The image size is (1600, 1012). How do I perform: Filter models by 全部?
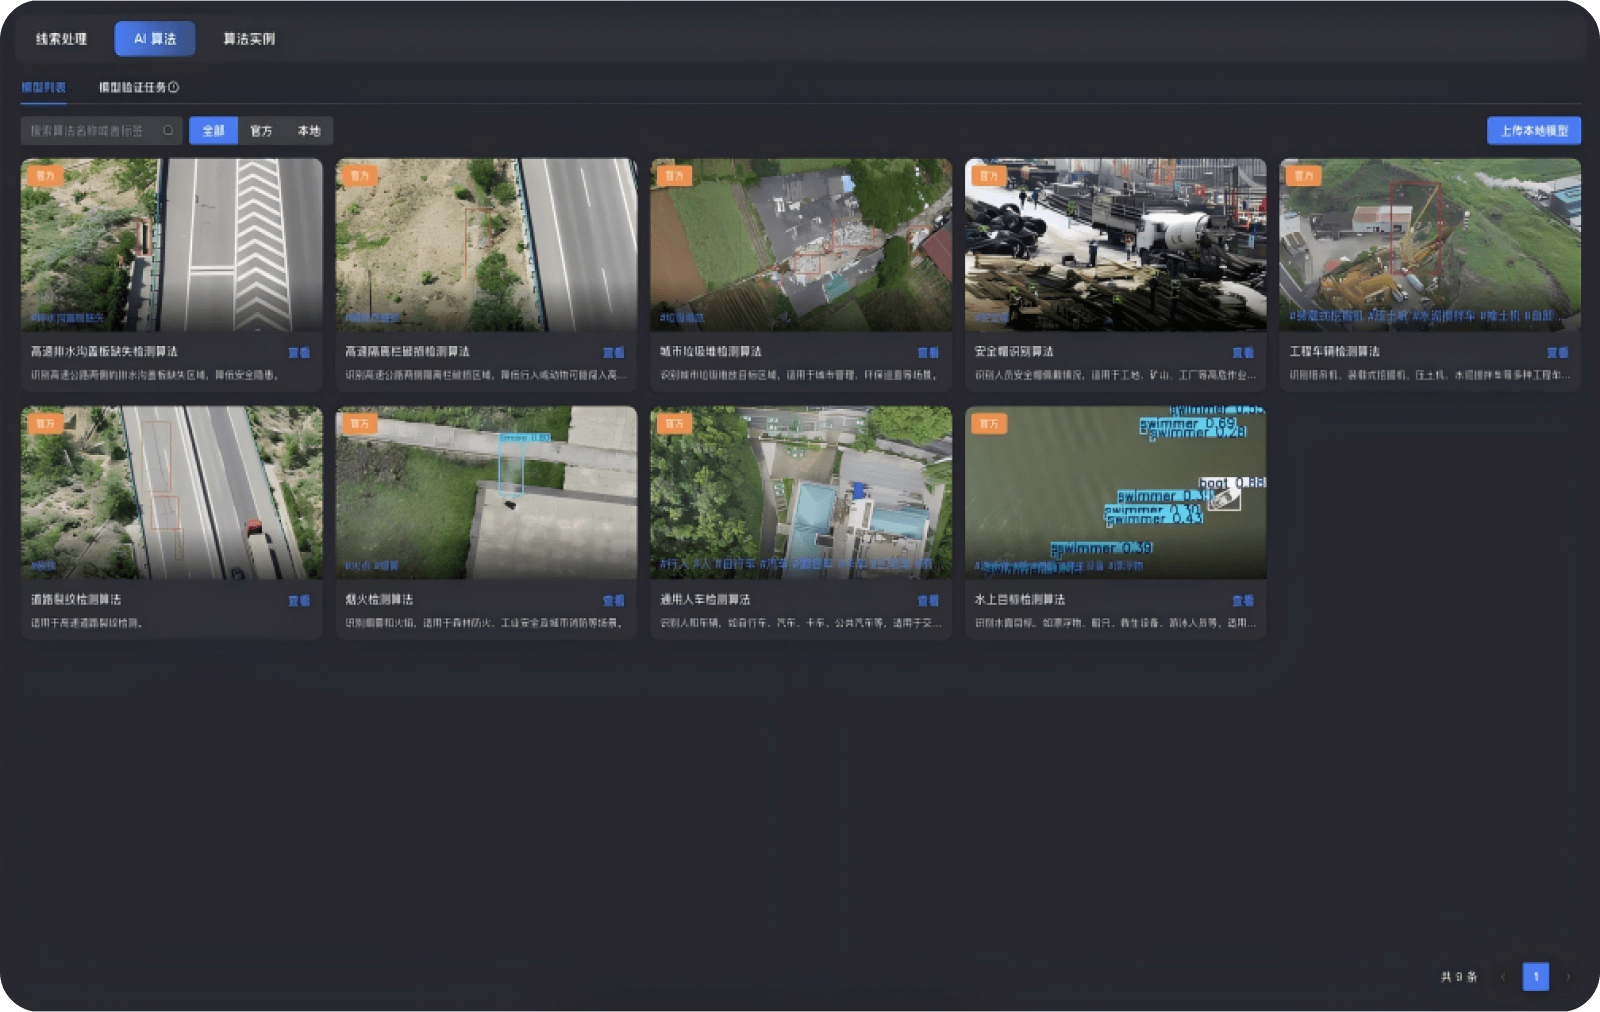pyautogui.click(x=213, y=131)
